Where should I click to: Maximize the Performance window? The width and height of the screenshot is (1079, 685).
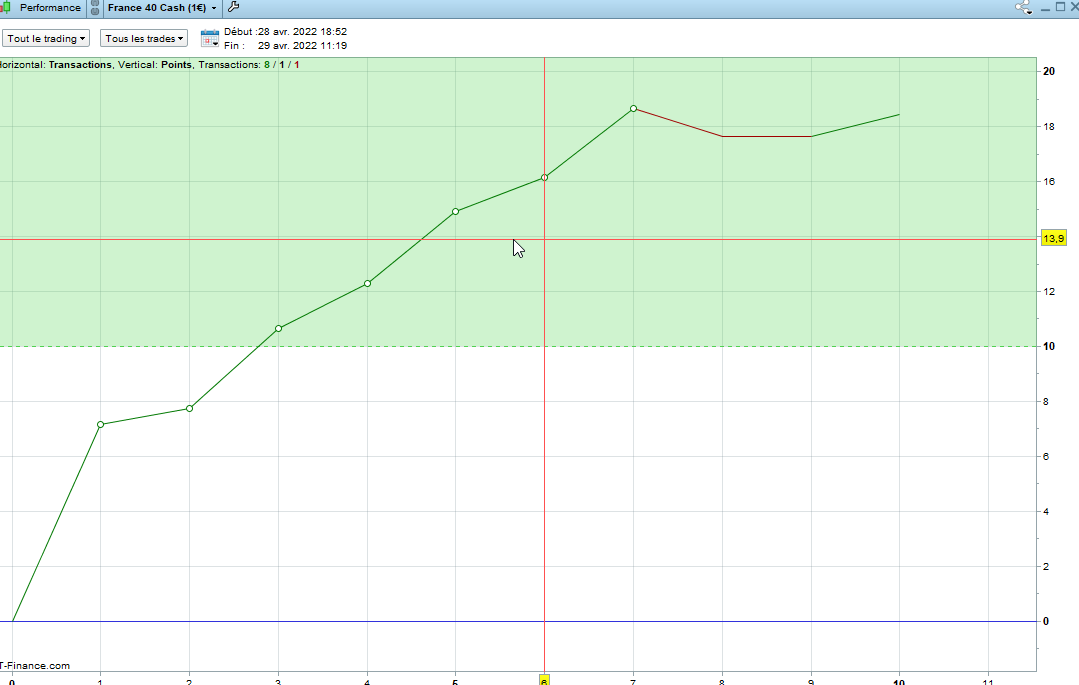pyautogui.click(x=1060, y=8)
